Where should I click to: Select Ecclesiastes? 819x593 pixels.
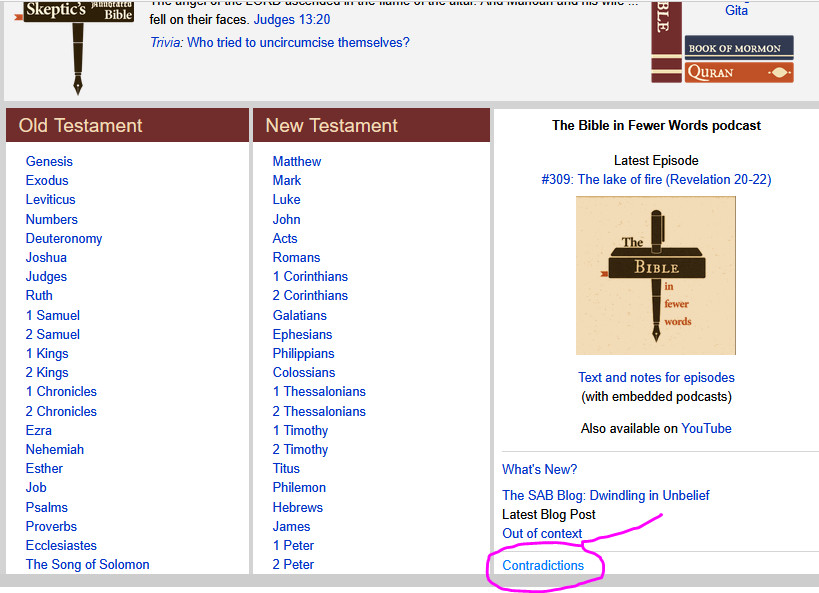click(61, 545)
